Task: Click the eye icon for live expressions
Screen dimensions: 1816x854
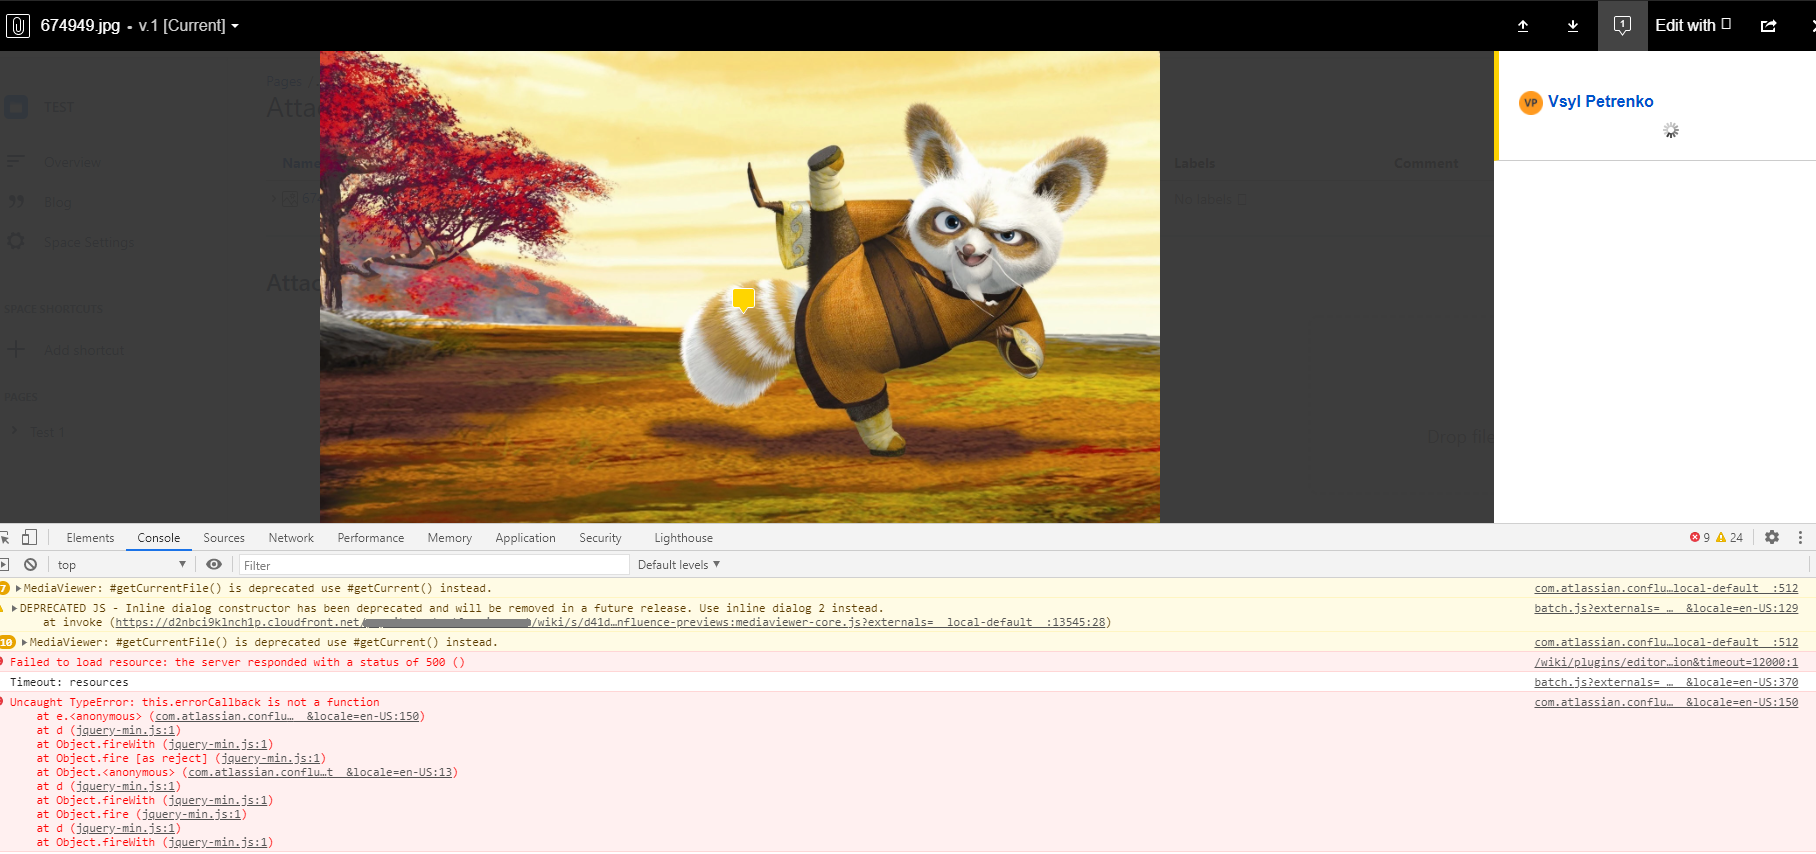Action: click(x=214, y=565)
